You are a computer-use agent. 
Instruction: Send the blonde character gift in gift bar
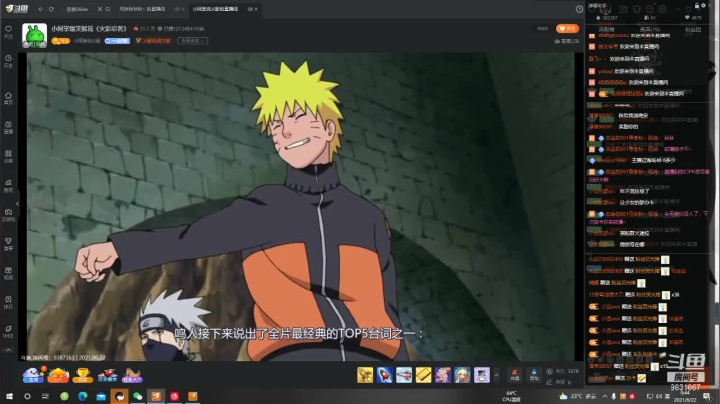(x=462, y=375)
